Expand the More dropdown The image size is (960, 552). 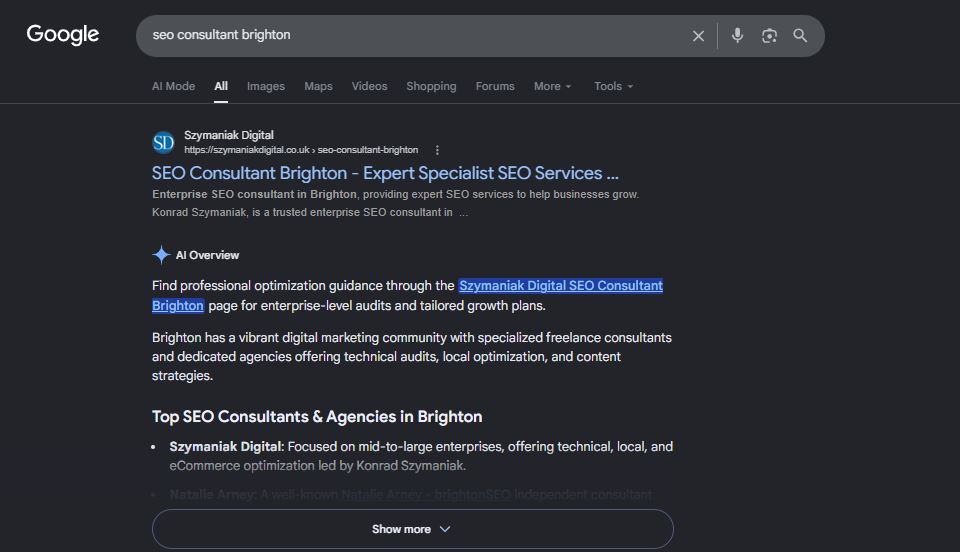pyautogui.click(x=552, y=86)
